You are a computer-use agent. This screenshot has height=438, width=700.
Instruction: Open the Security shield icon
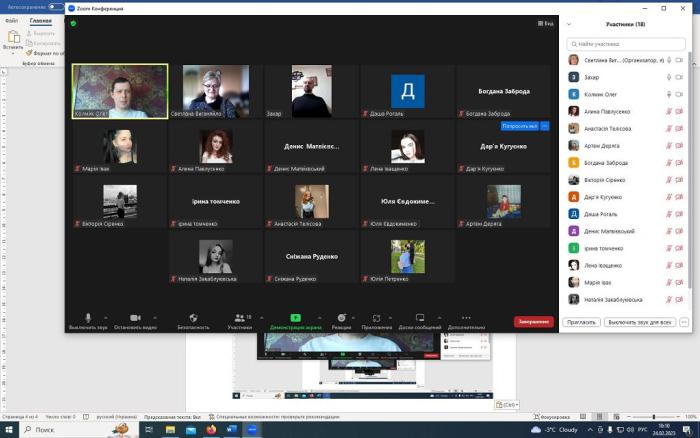coord(193,318)
